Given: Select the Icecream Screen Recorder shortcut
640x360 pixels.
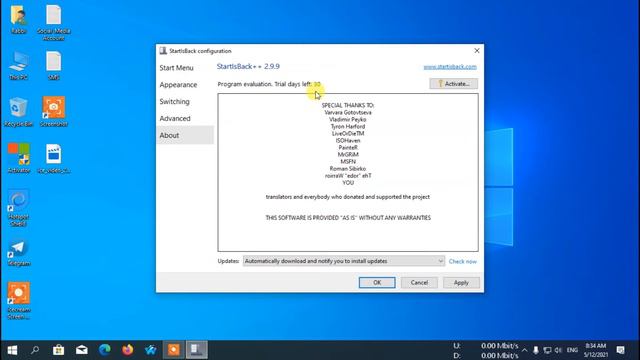Looking at the screenshot, I should (18, 300).
